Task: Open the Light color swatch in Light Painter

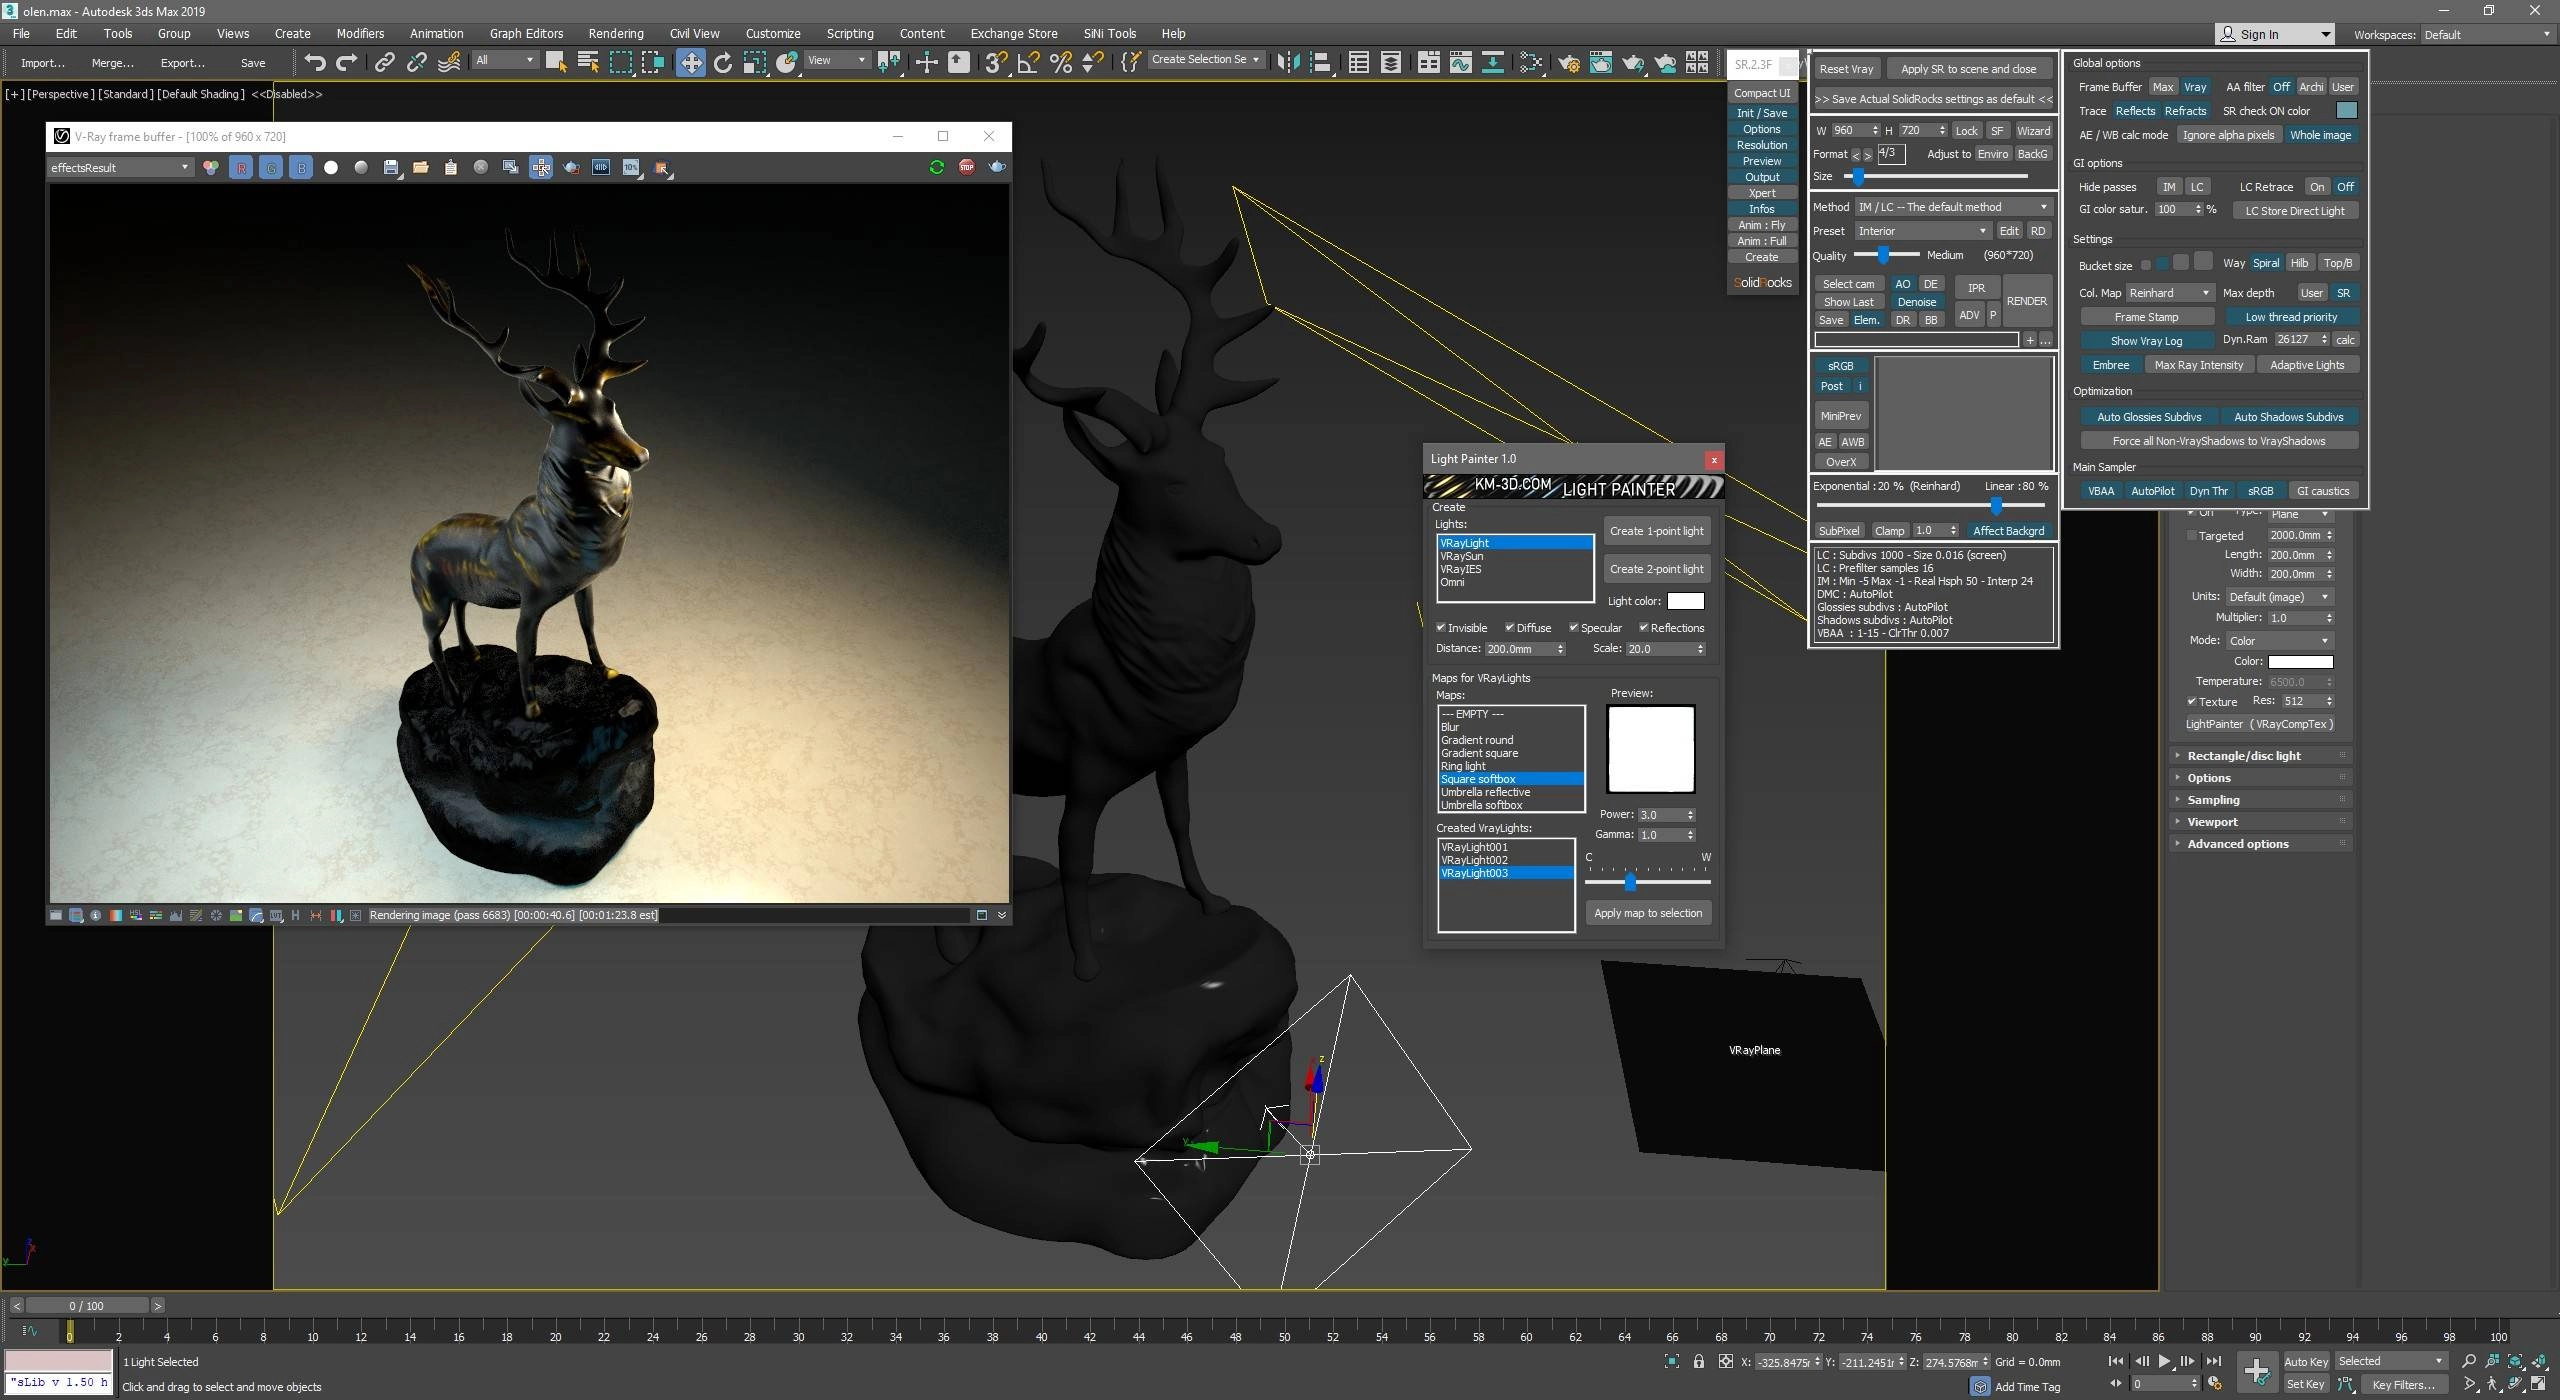Action: click(x=1685, y=601)
